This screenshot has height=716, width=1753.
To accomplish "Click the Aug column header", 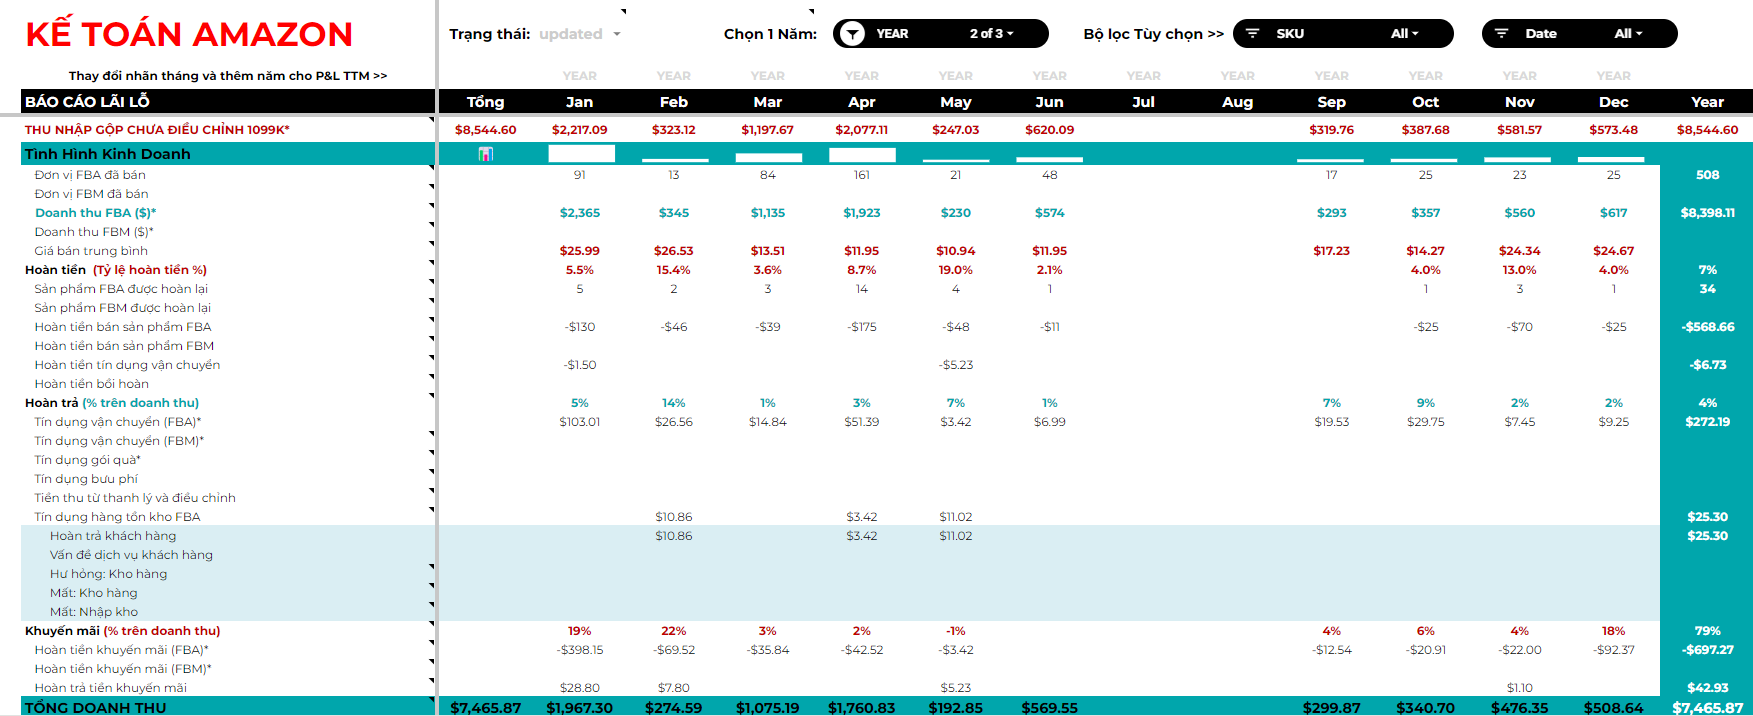I will click(1238, 102).
